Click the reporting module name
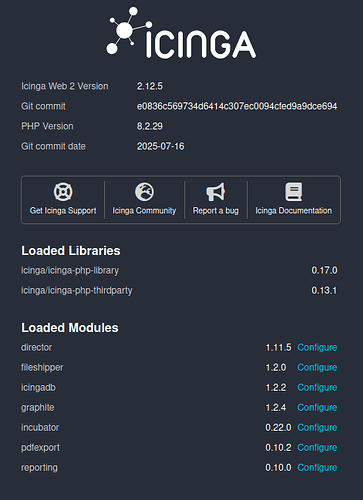 click(x=39, y=468)
